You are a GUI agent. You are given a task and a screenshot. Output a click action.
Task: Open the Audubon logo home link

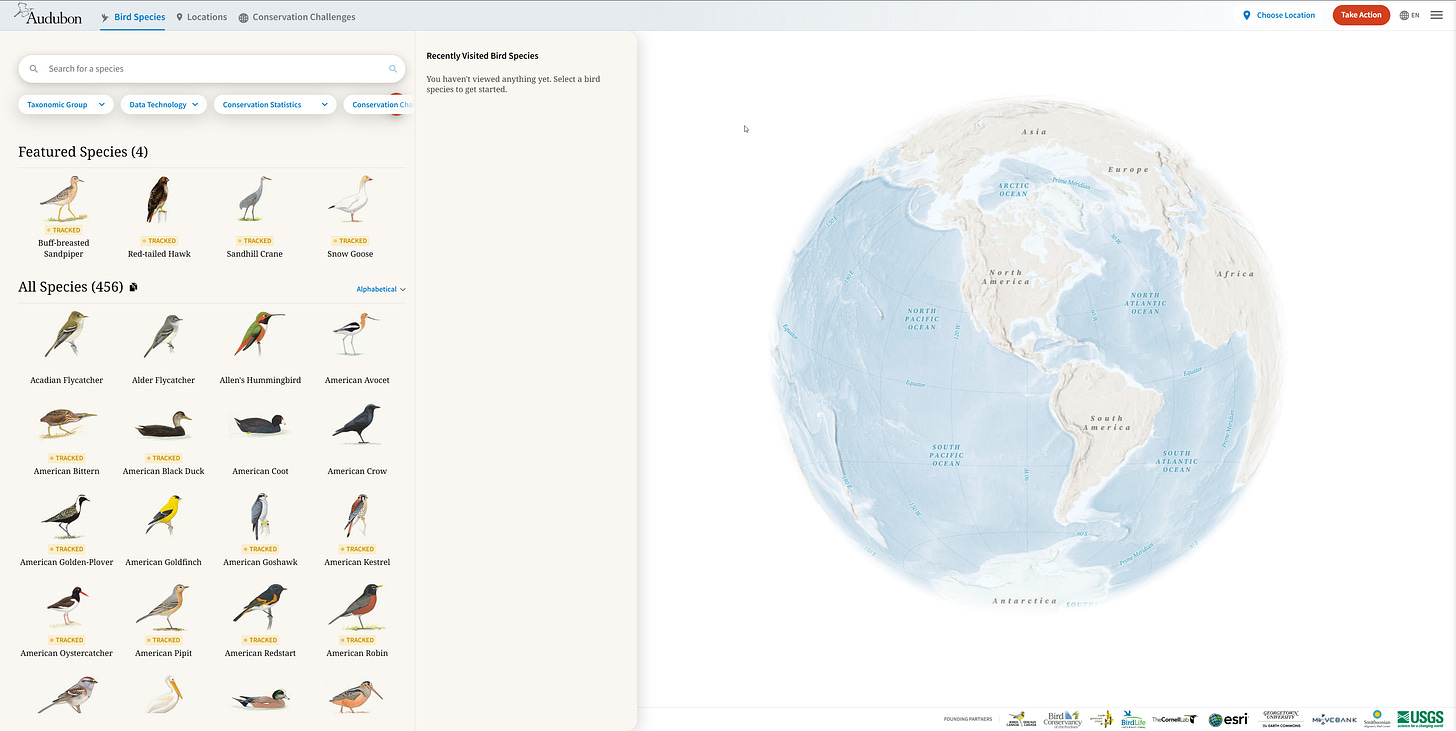pyautogui.click(x=47, y=15)
